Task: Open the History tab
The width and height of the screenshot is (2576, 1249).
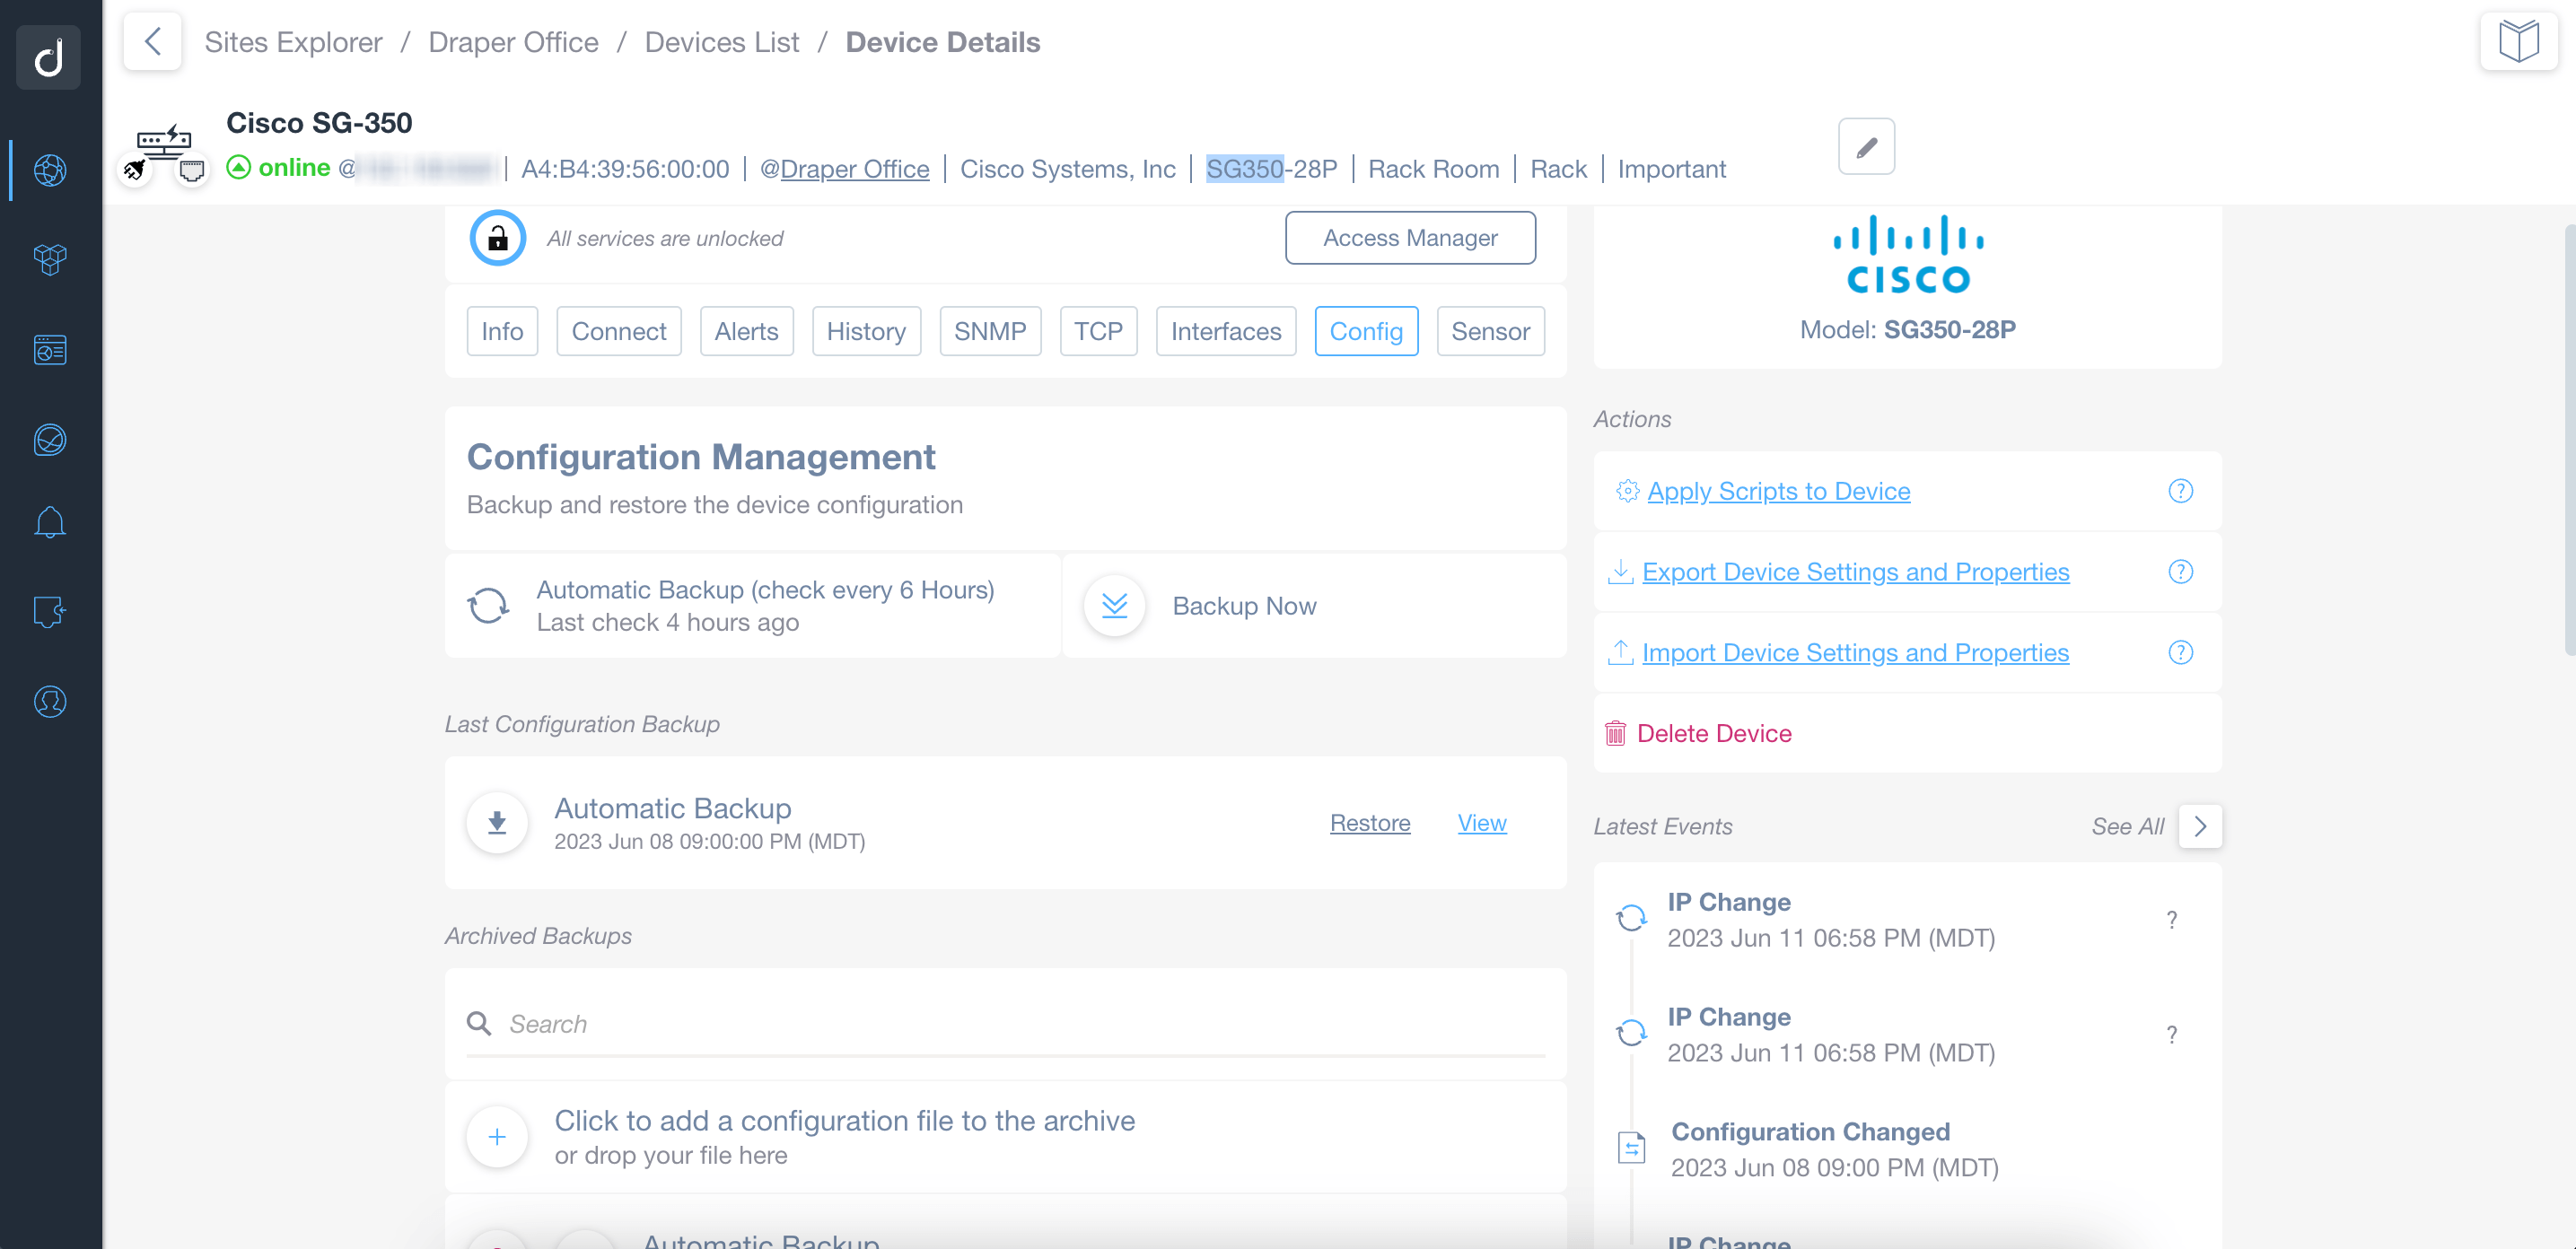Action: (x=866, y=331)
